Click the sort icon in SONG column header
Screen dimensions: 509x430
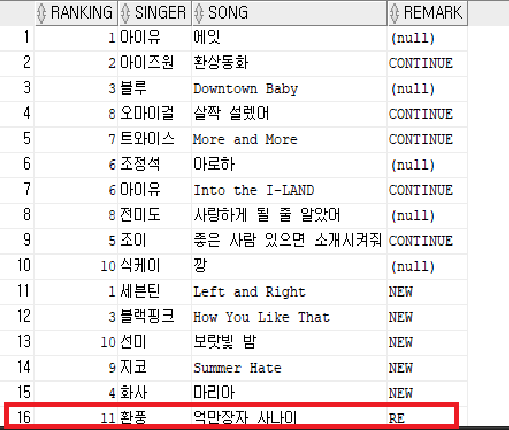coord(199,13)
